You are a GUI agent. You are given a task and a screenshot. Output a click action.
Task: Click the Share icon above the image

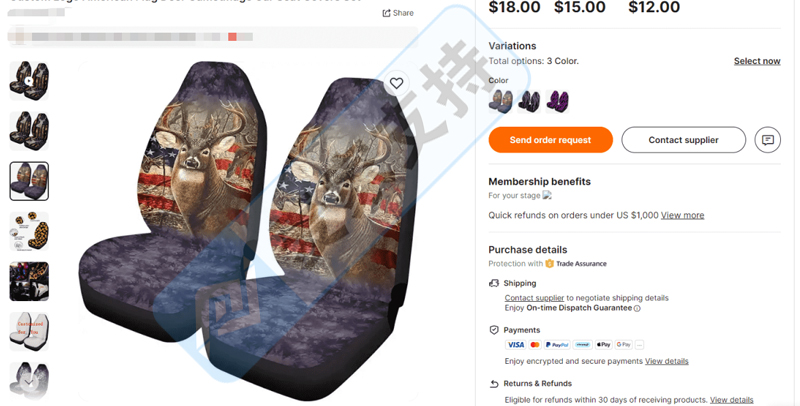coord(387,13)
